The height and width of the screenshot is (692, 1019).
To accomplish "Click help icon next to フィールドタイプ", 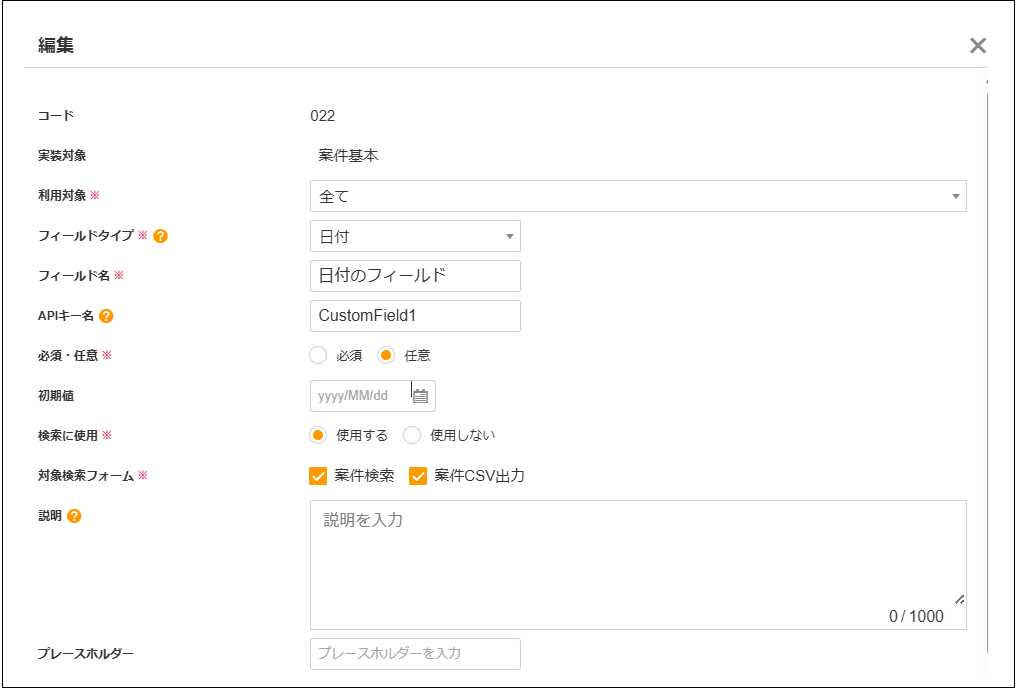I will (x=160, y=236).
